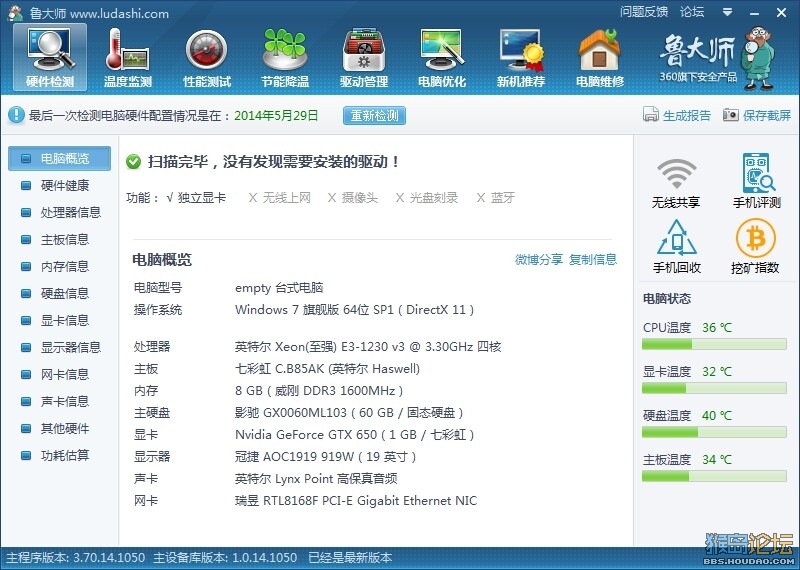
Task: Click 复制信息 copy info link
Action: 593,259
